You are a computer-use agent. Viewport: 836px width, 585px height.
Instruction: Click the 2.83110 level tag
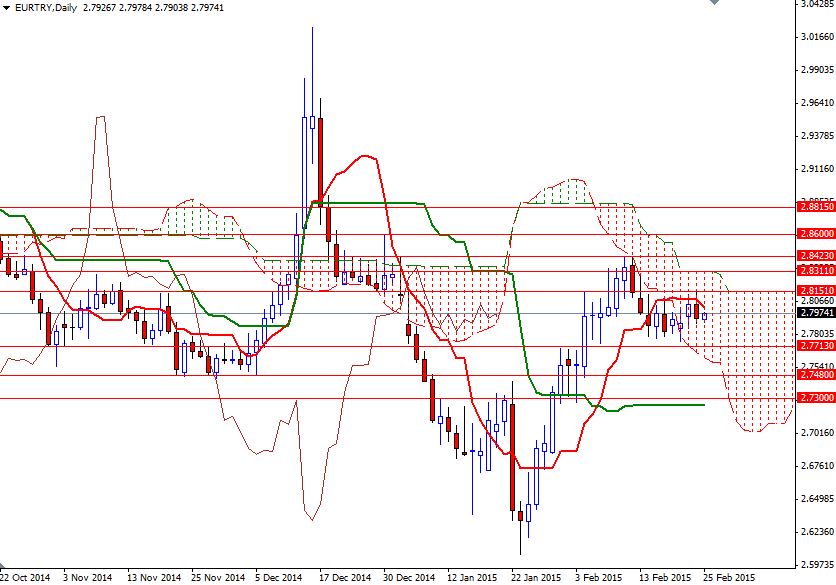pyautogui.click(x=813, y=270)
